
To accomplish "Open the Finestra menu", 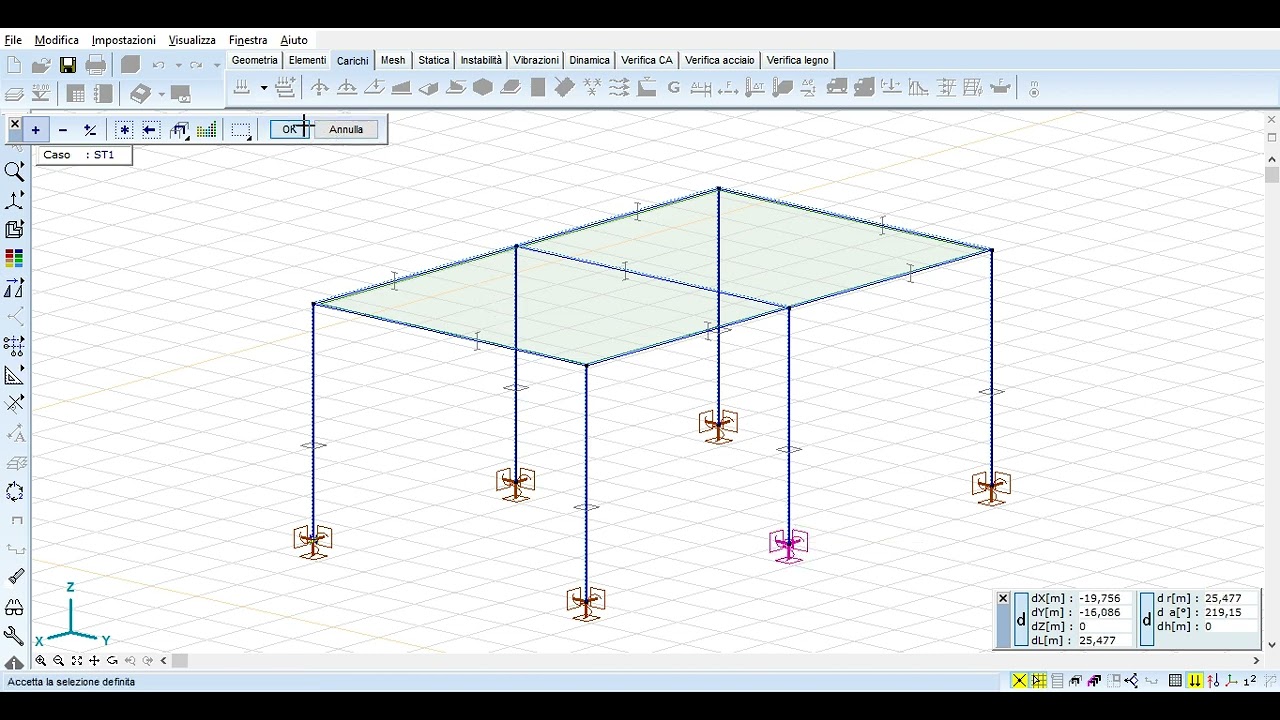I will pos(248,40).
